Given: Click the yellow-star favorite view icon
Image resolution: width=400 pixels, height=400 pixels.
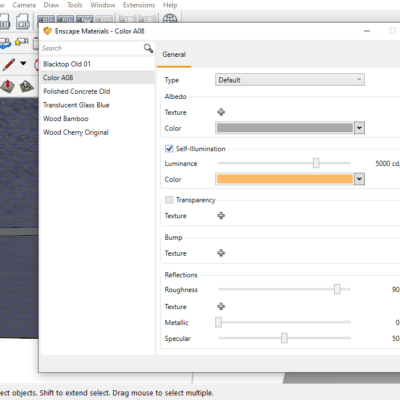Looking at the screenshot, I should click(22, 42).
